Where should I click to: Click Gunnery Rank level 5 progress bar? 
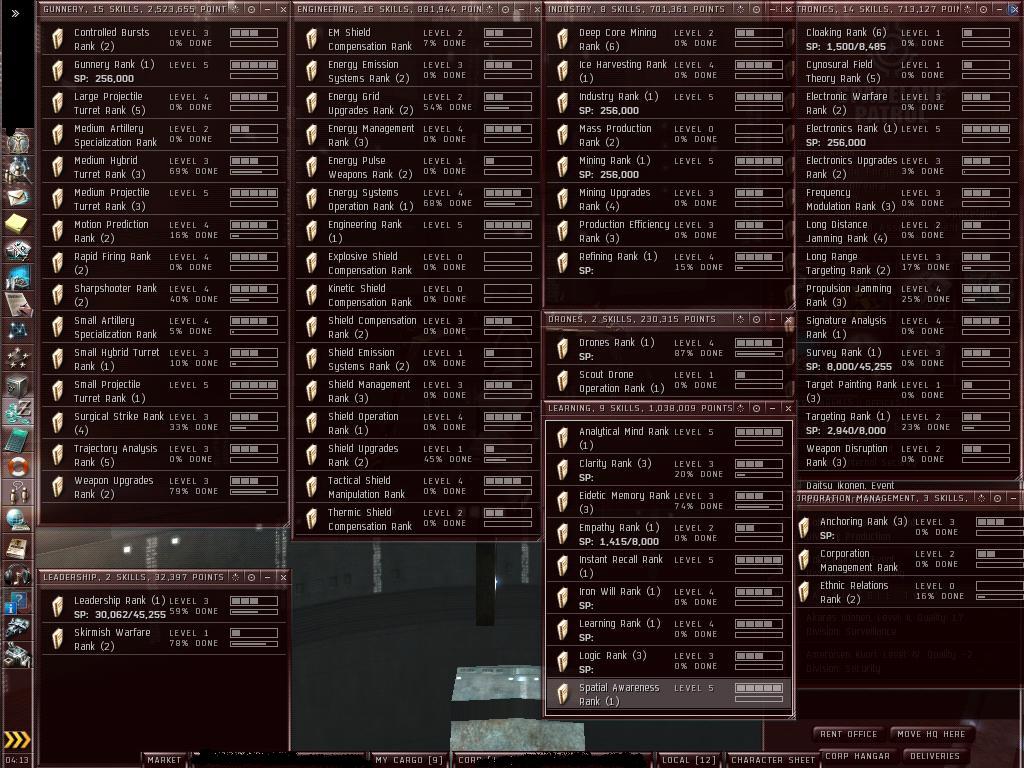coord(254,65)
